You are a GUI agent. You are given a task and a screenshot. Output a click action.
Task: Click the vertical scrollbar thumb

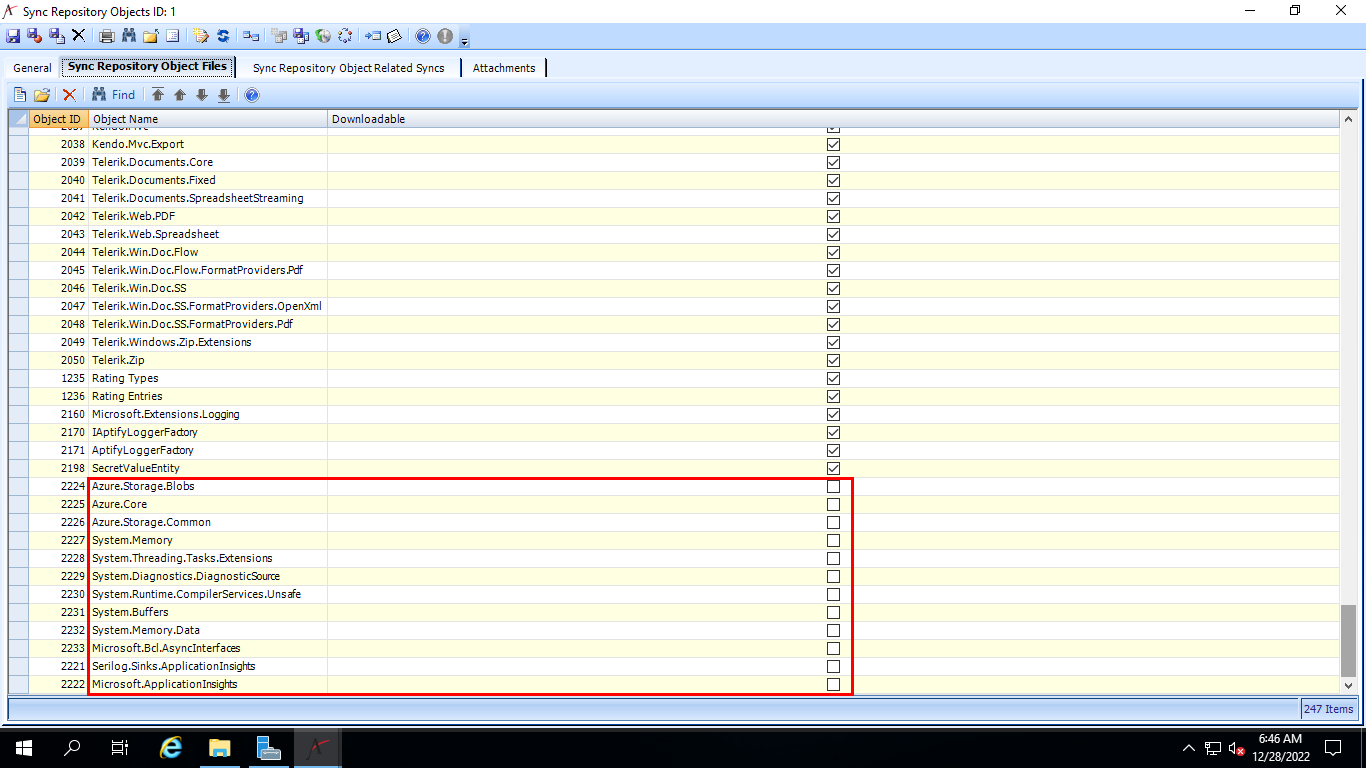coord(1348,640)
